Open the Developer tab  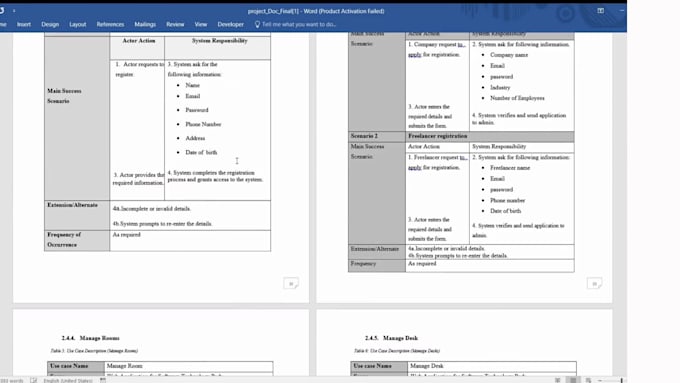230,24
